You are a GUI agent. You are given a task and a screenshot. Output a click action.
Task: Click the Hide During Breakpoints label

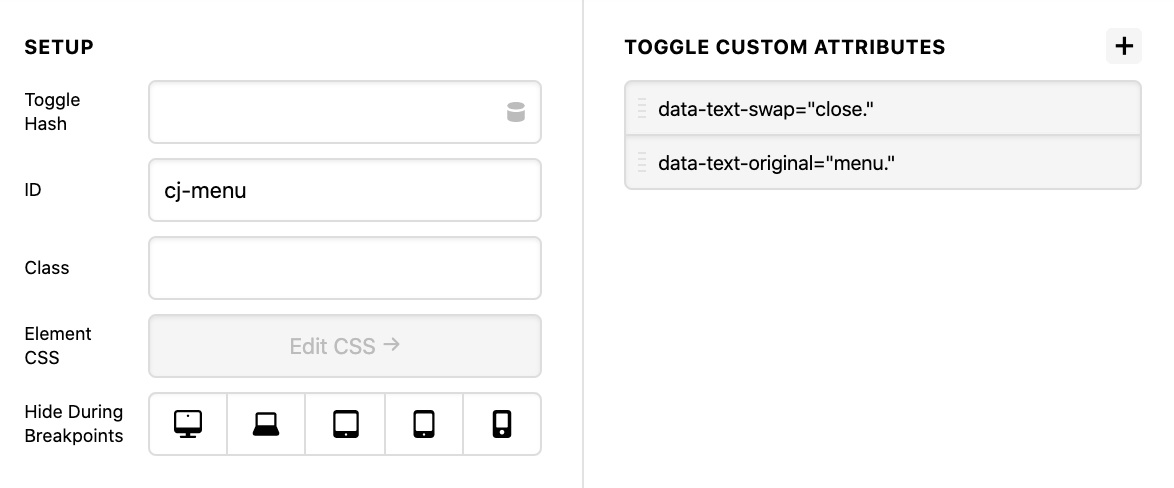[73, 424]
